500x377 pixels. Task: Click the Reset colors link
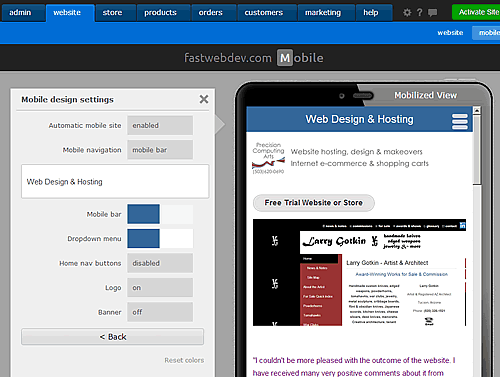184,360
